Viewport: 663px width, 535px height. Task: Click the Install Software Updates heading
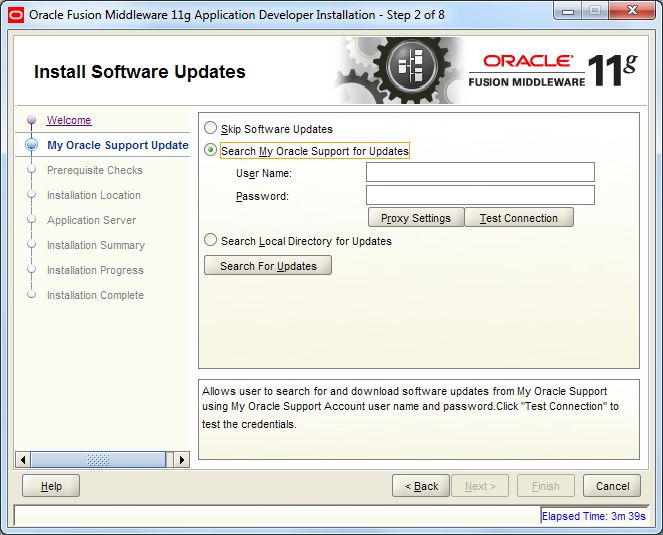click(x=140, y=71)
